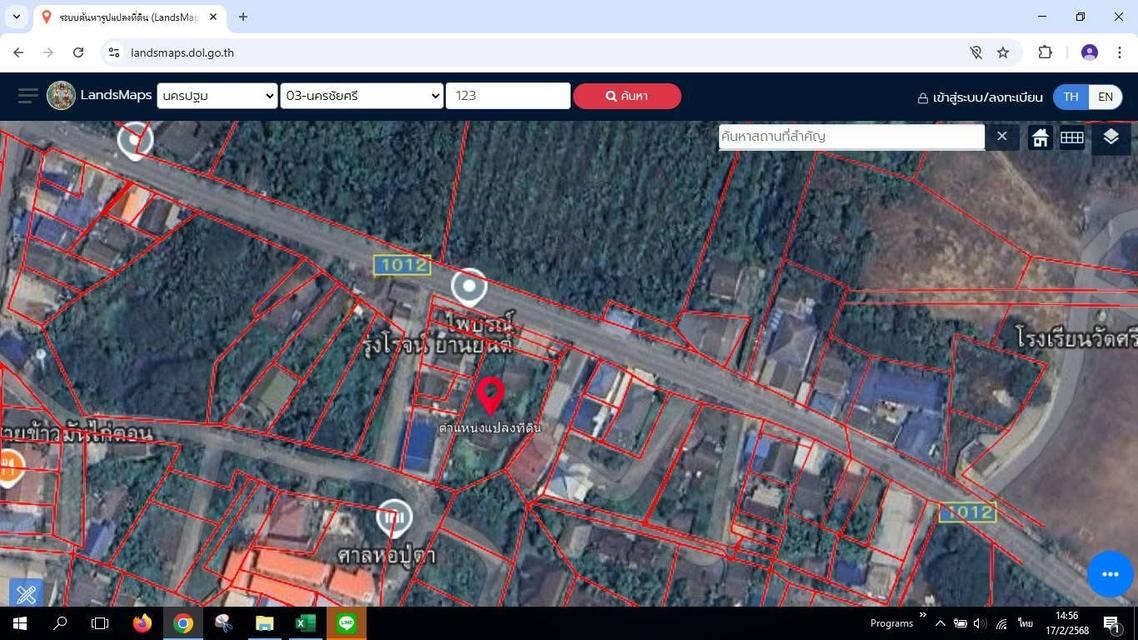Open a new browser tab

coord(243,17)
